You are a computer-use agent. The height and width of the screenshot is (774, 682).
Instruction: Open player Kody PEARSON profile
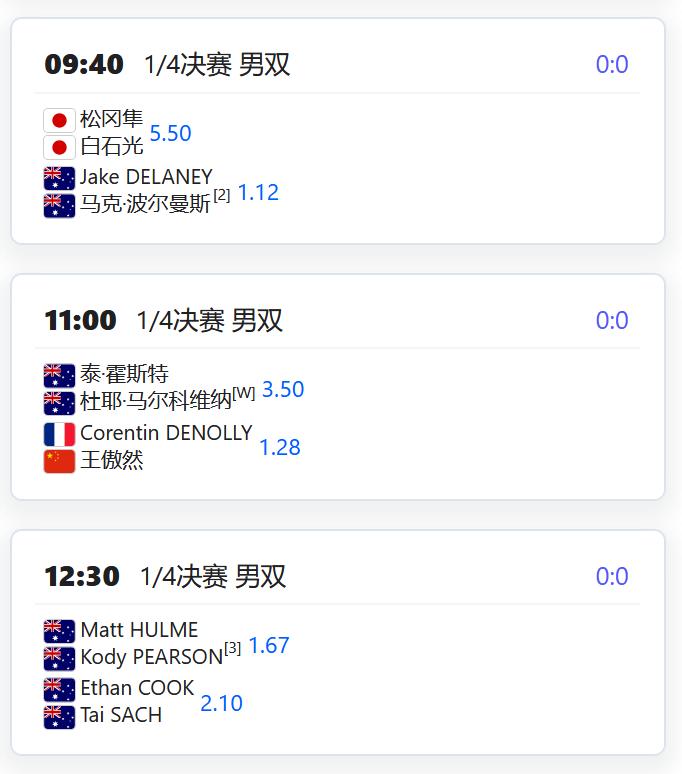click(x=151, y=658)
